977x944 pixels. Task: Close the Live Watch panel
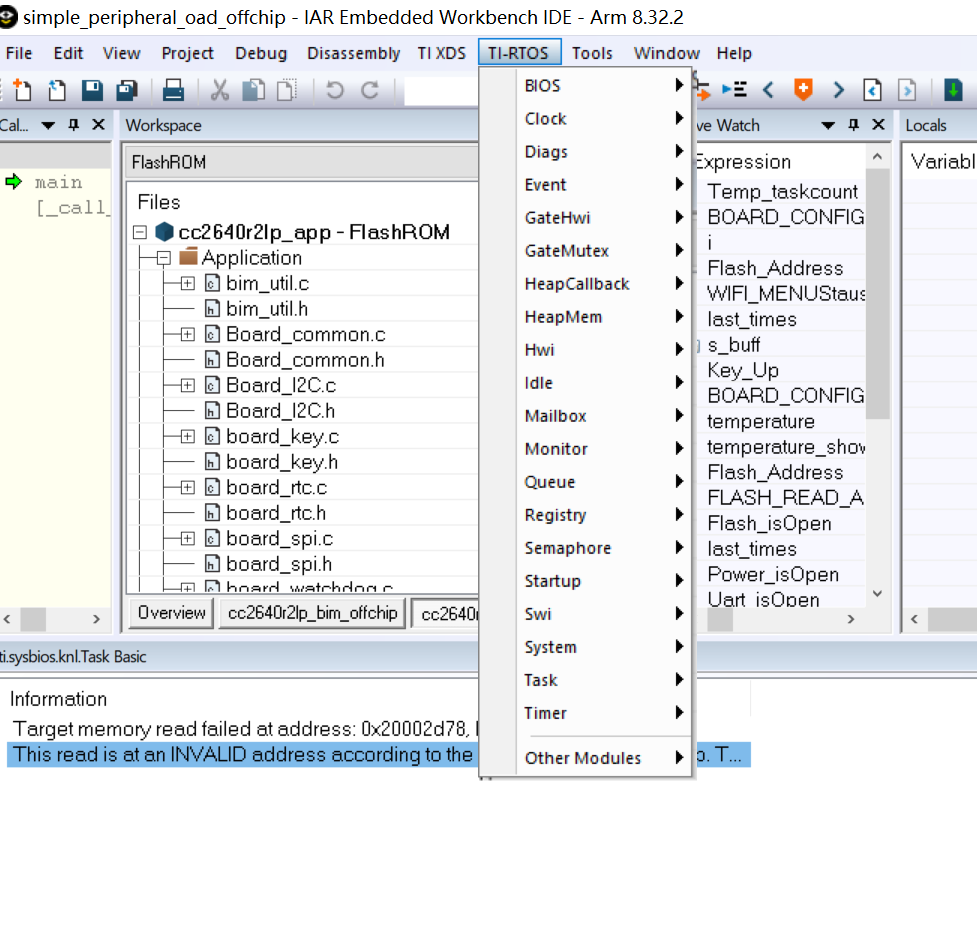click(878, 125)
